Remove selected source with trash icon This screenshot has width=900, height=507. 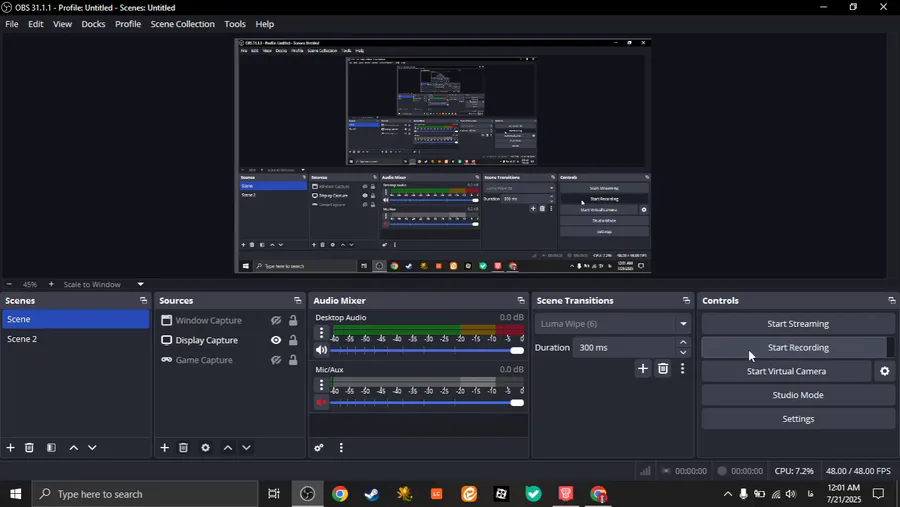click(x=183, y=447)
